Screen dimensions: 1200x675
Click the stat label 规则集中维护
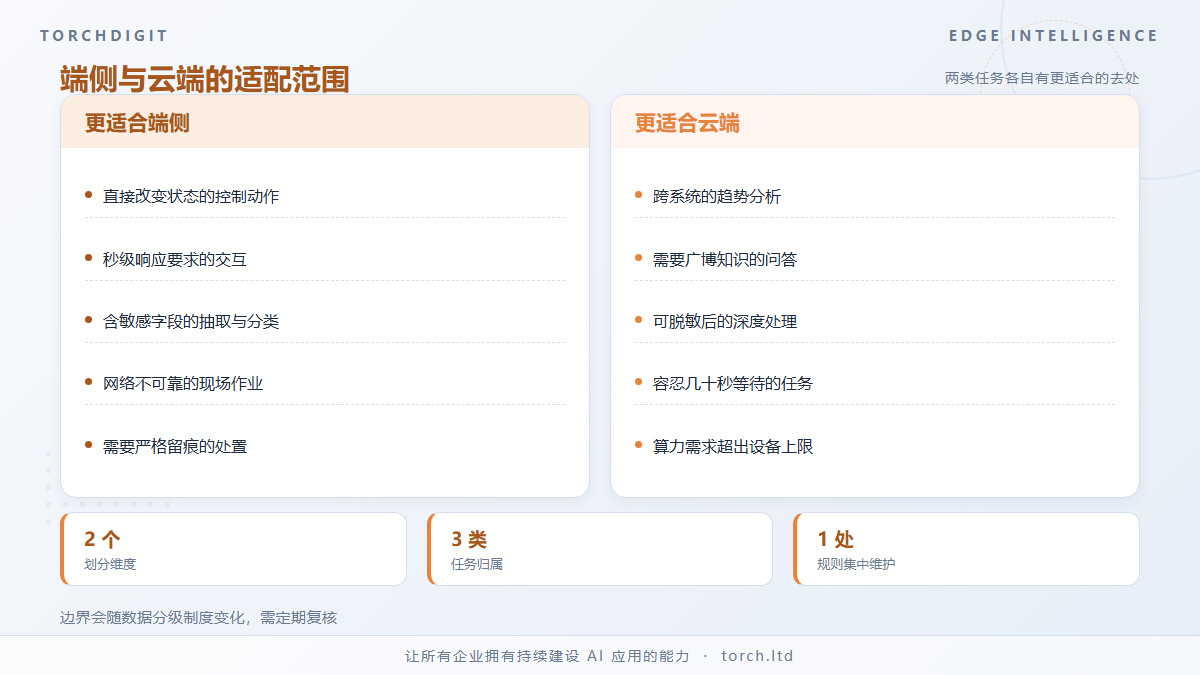(856, 564)
